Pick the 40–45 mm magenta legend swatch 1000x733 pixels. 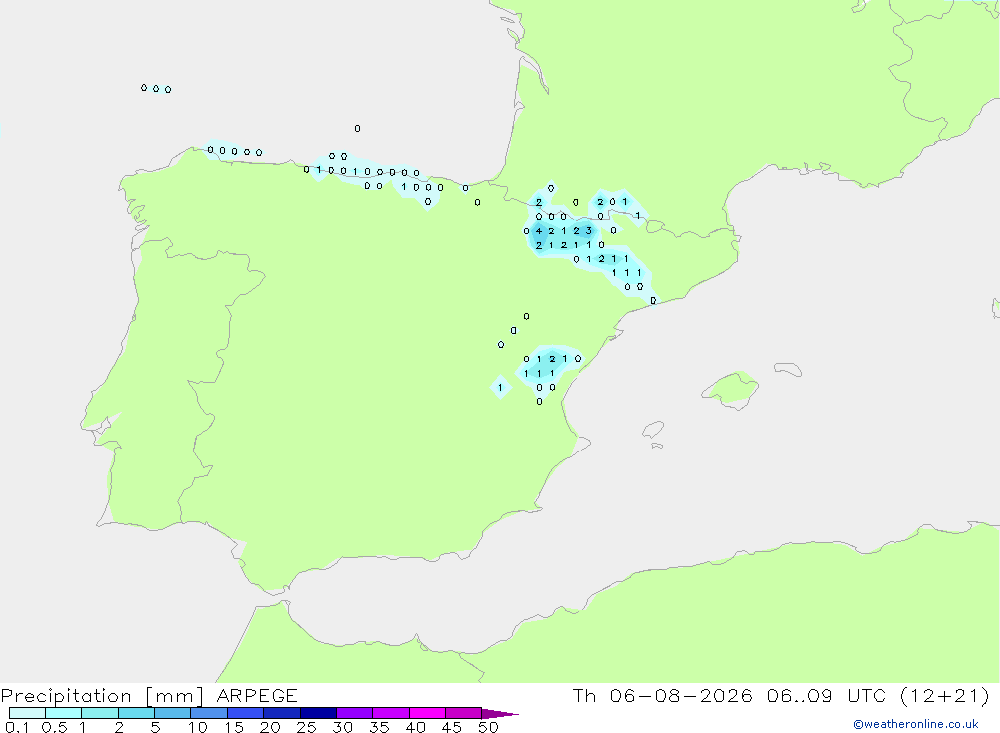pos(427,713)
